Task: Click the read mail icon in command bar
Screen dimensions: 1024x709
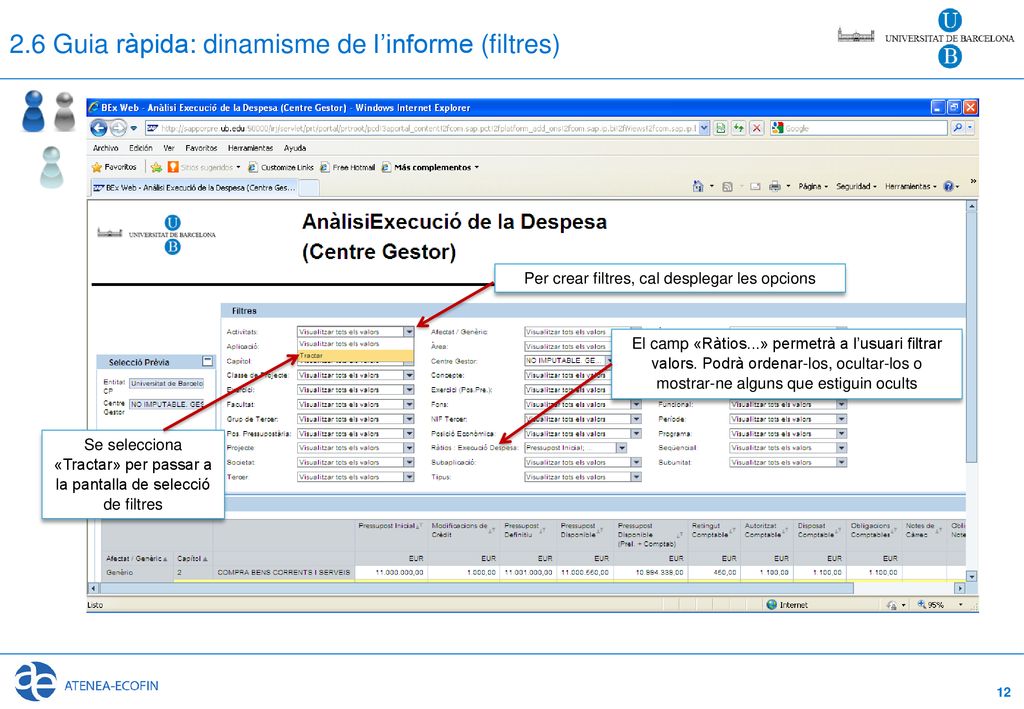Action: [756, 187]
